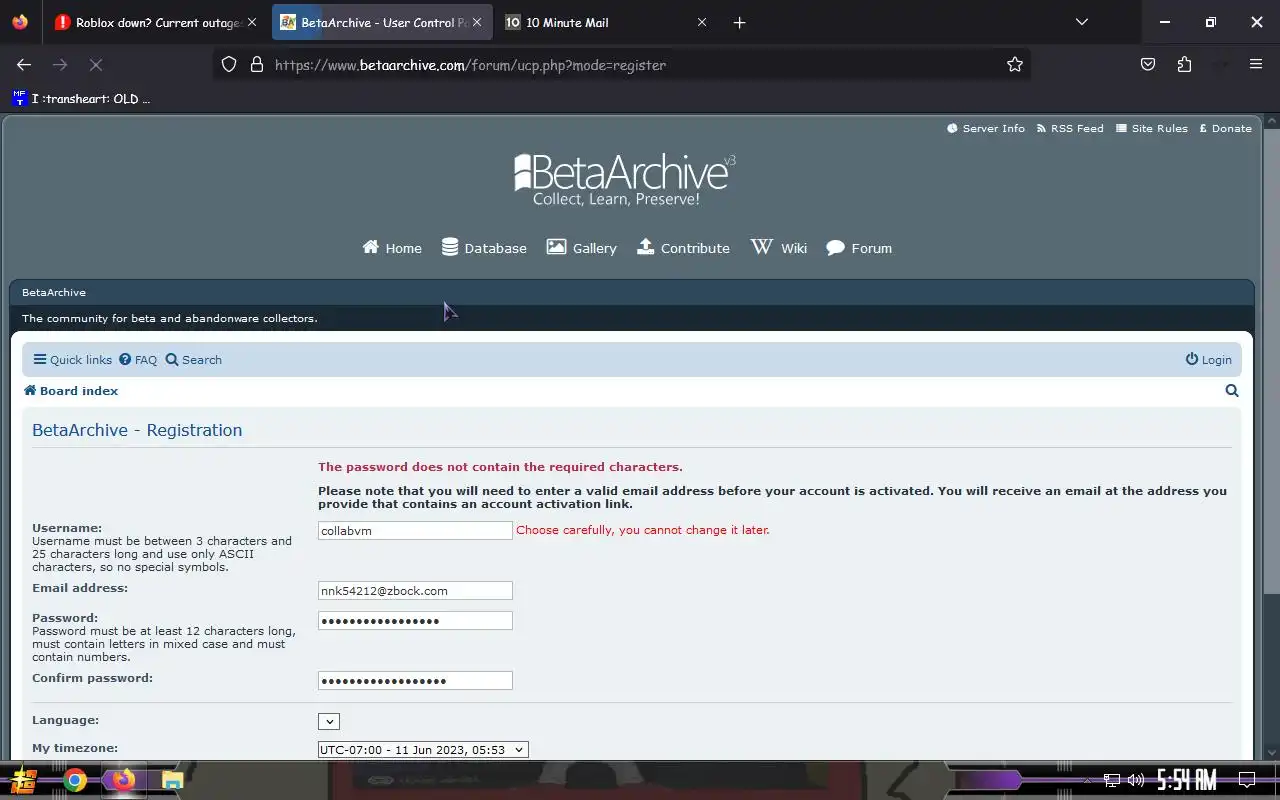Launch Chrome from the taskbar
Image resolution: width=1280 pixels, height=800 pixels.
75,780
